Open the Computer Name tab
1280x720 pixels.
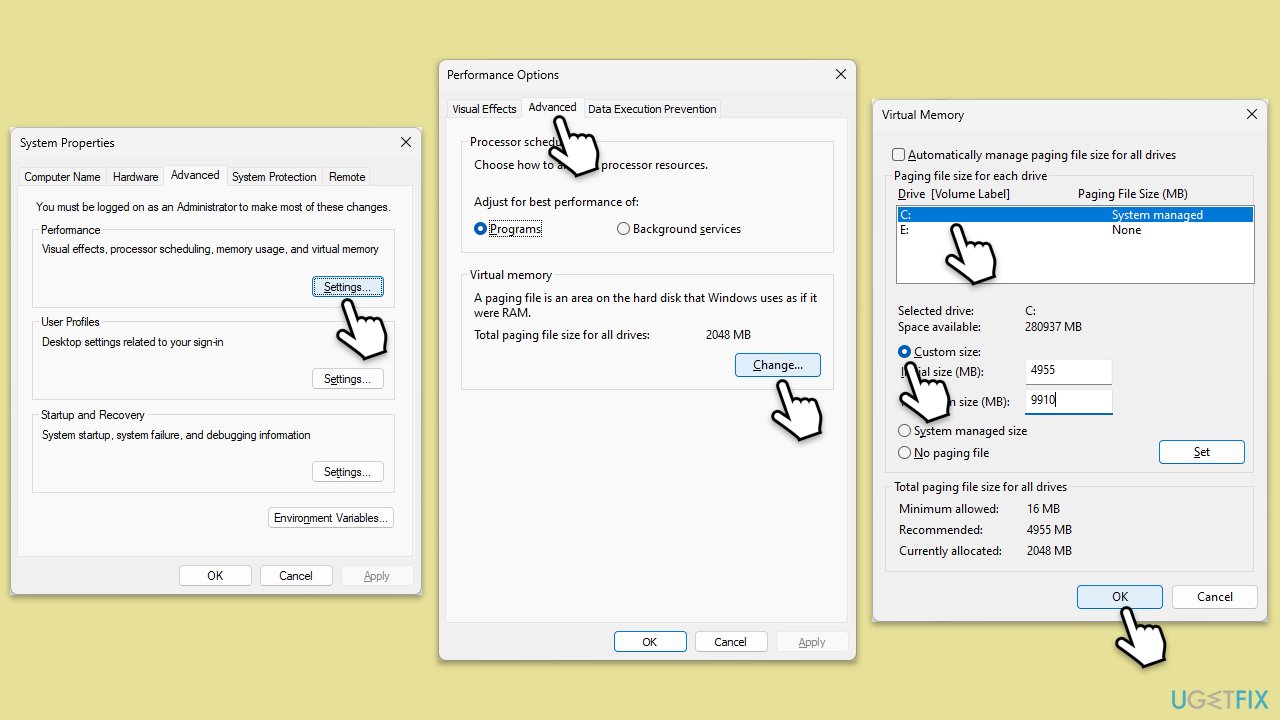point(62,177)
